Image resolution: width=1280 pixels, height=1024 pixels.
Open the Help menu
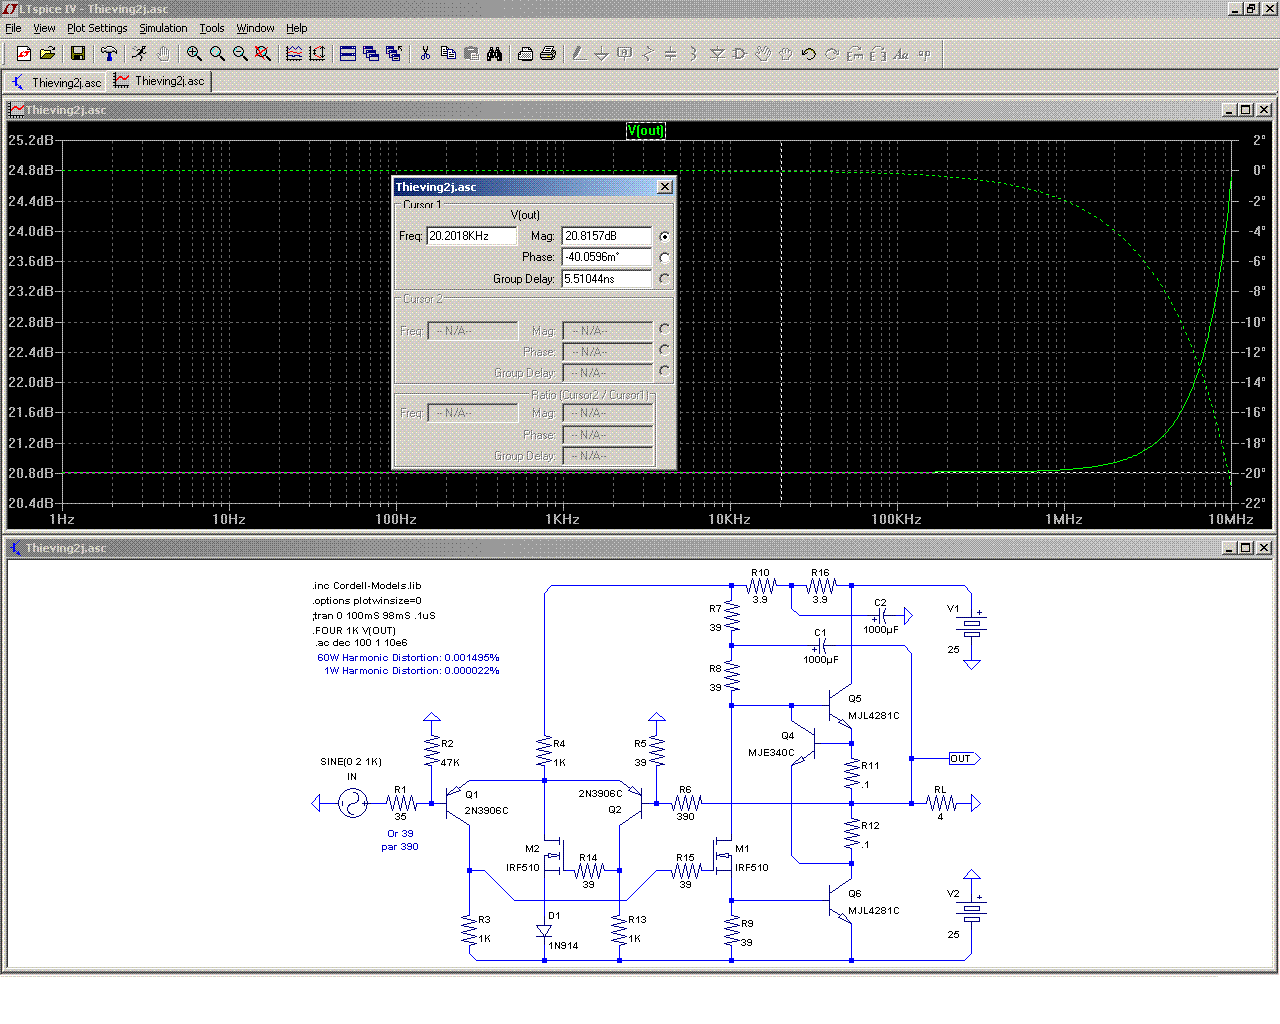(x=297, y=28)
